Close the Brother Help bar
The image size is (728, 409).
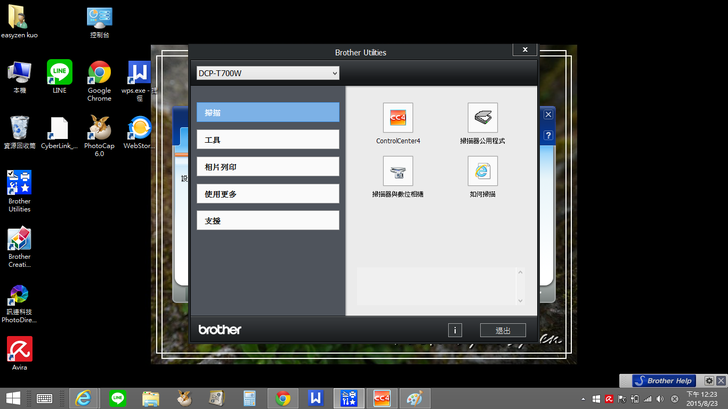(721, 381)
